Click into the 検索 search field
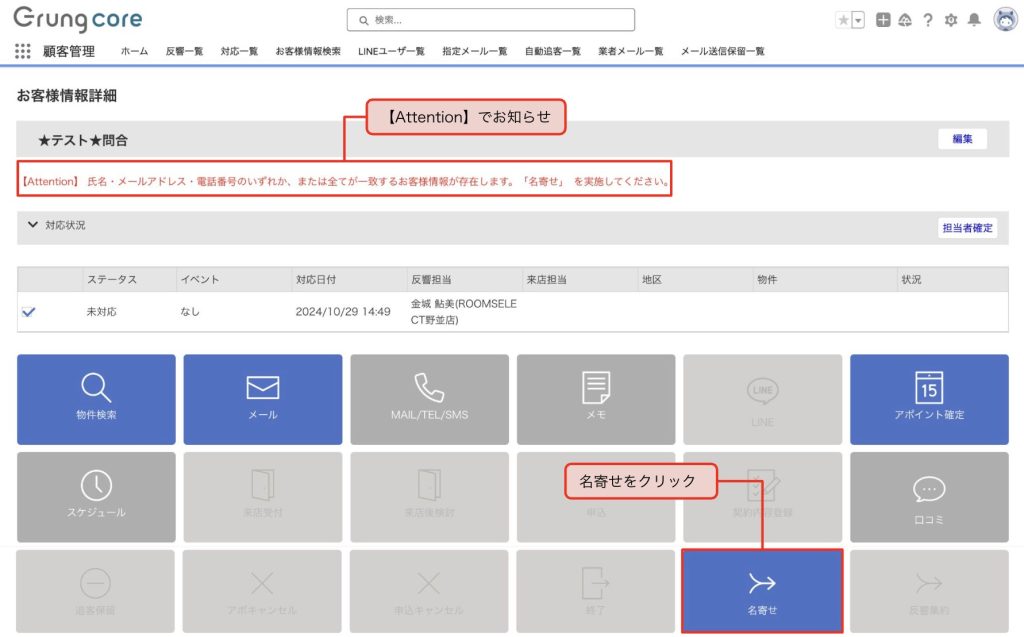1024x637 pixels. pyautogui.click(x=490, y=20)
